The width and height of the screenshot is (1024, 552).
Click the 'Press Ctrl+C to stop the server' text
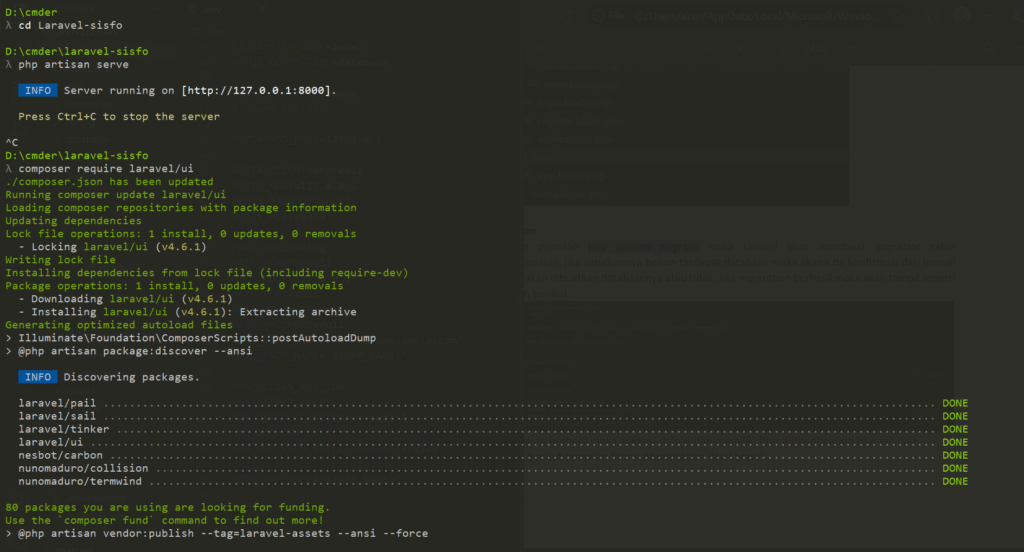(x=118, y=117)
